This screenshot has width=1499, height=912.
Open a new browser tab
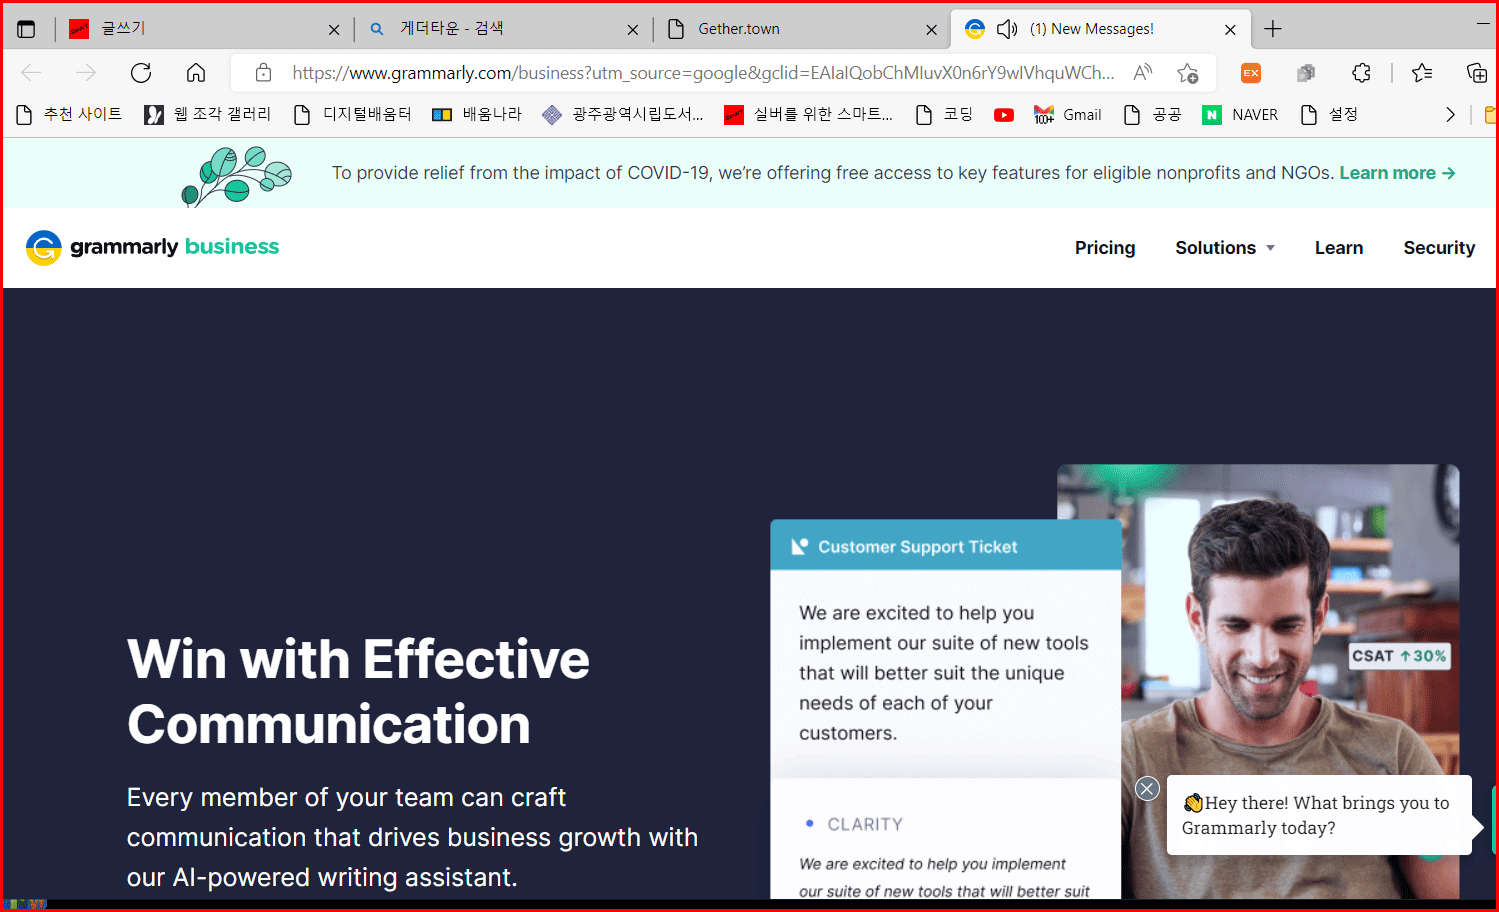click(x=1273, y=29)
